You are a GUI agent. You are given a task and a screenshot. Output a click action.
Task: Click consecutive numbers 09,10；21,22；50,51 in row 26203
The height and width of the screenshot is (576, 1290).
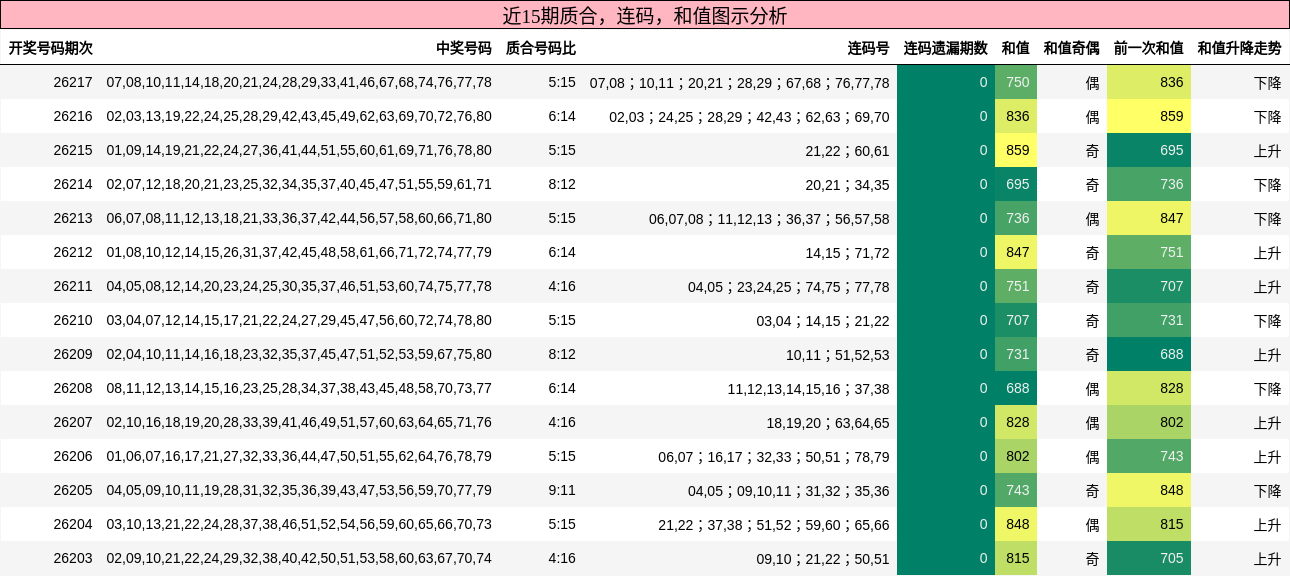coord(823,558)
